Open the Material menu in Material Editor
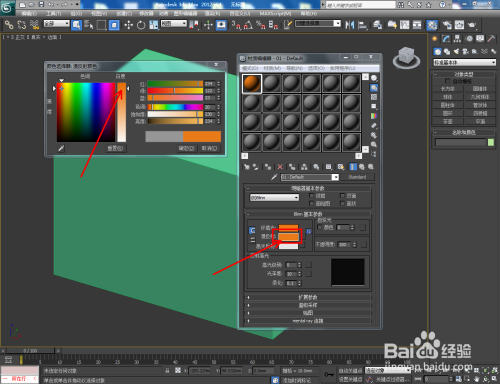 (x=272, y=68)
